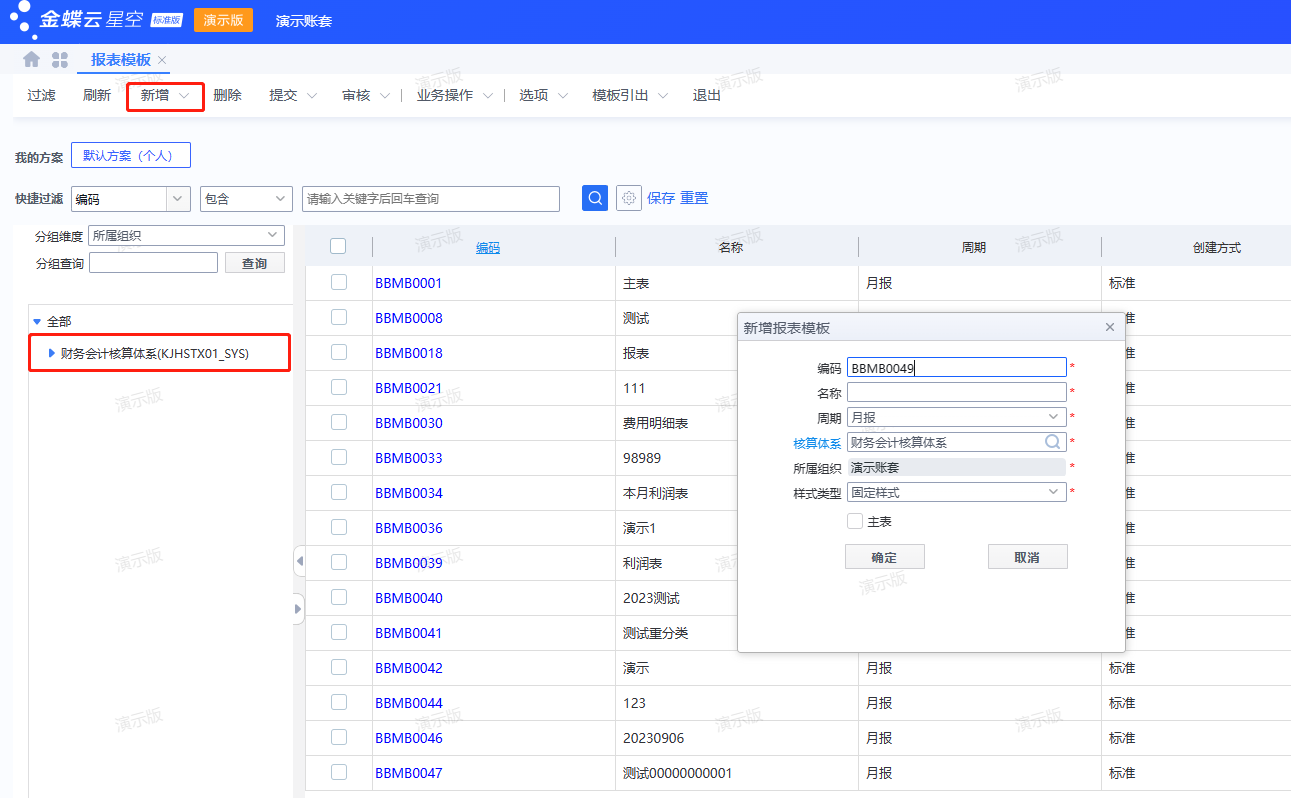The width and height of the screenshot is (1291, 798).
Task: Select the checkbox for row BBMB0030
Action: pyautogui.click(x=338, y=422)
